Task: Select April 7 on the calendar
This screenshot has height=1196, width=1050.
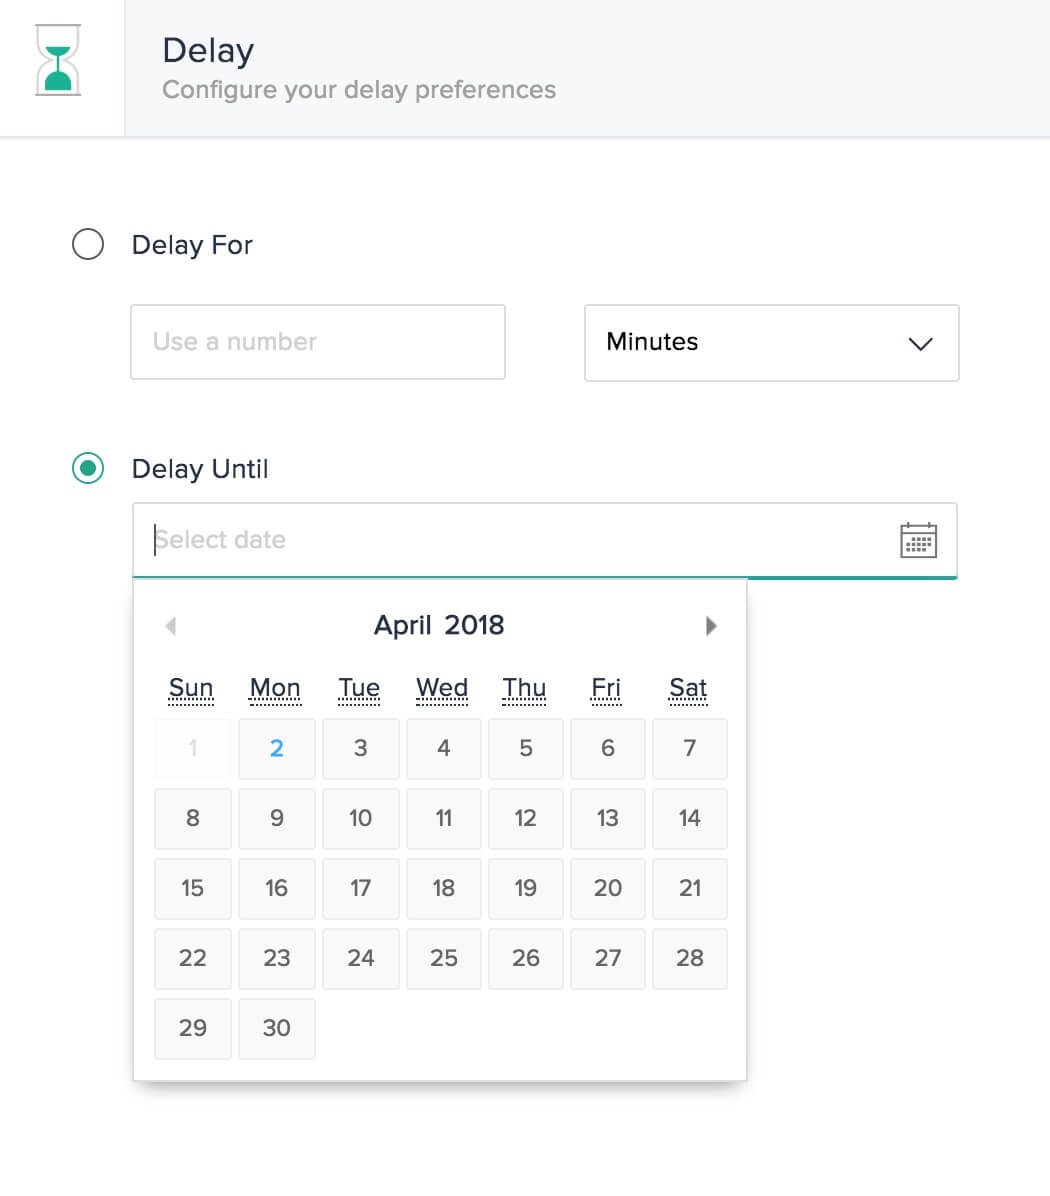Action: click(690, 748)
